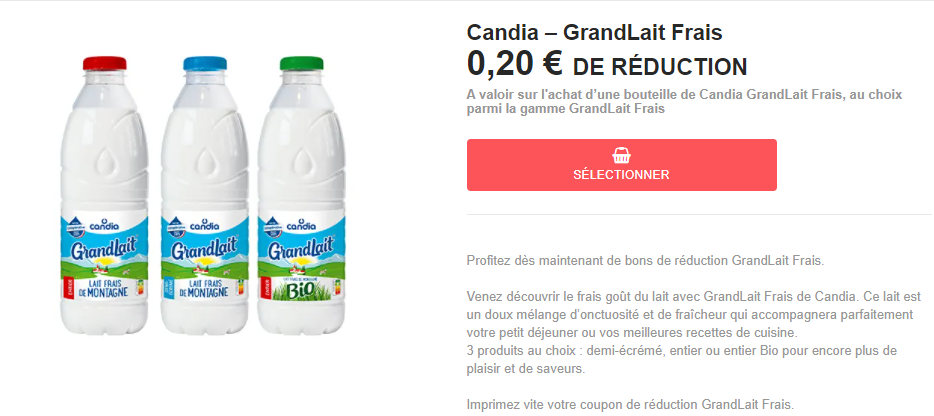Click the Candia – GrandLait Frais title
This screenshot has width=934, height=416.
pos(594,33)
